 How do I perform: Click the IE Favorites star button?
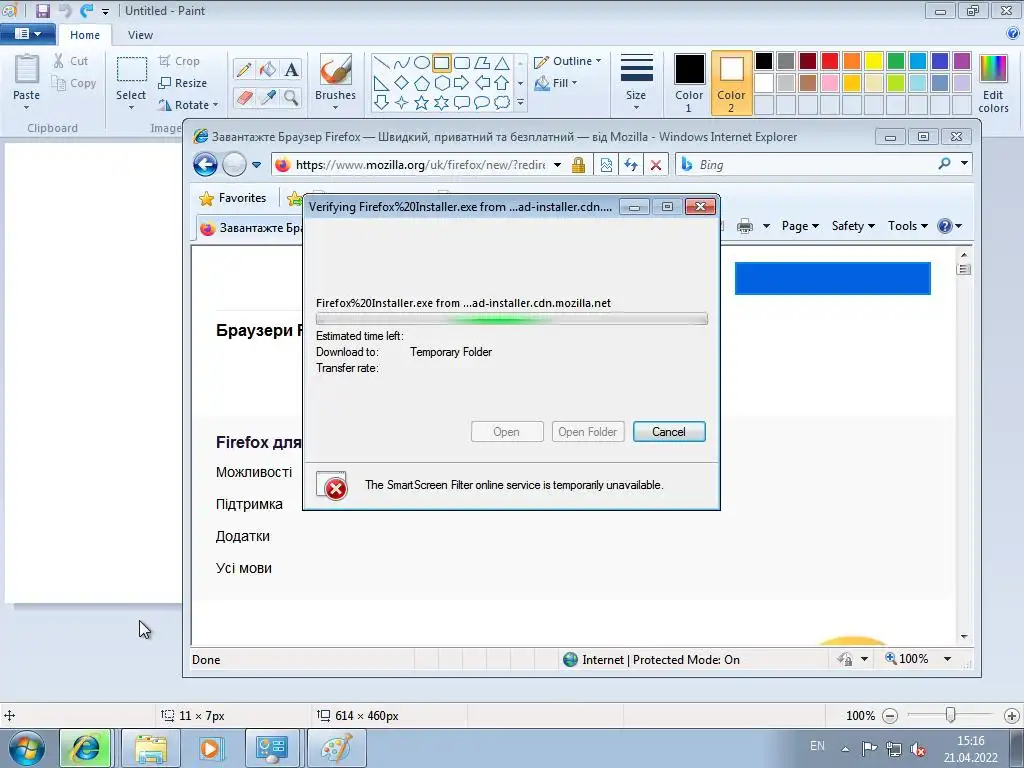[233, 198]
